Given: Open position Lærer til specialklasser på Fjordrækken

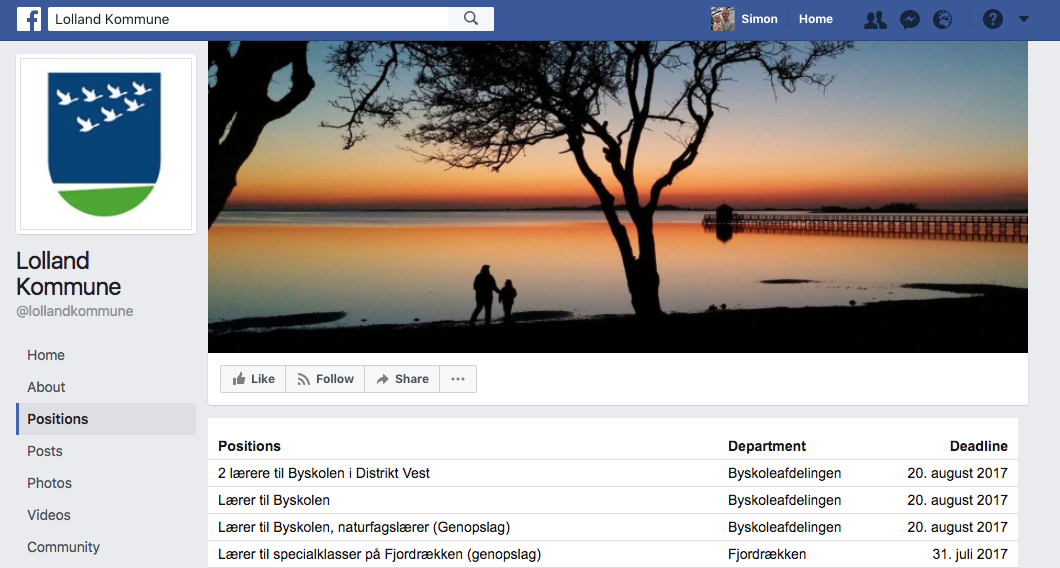Looking at the screenshot, I should click(x=379, y=554).
